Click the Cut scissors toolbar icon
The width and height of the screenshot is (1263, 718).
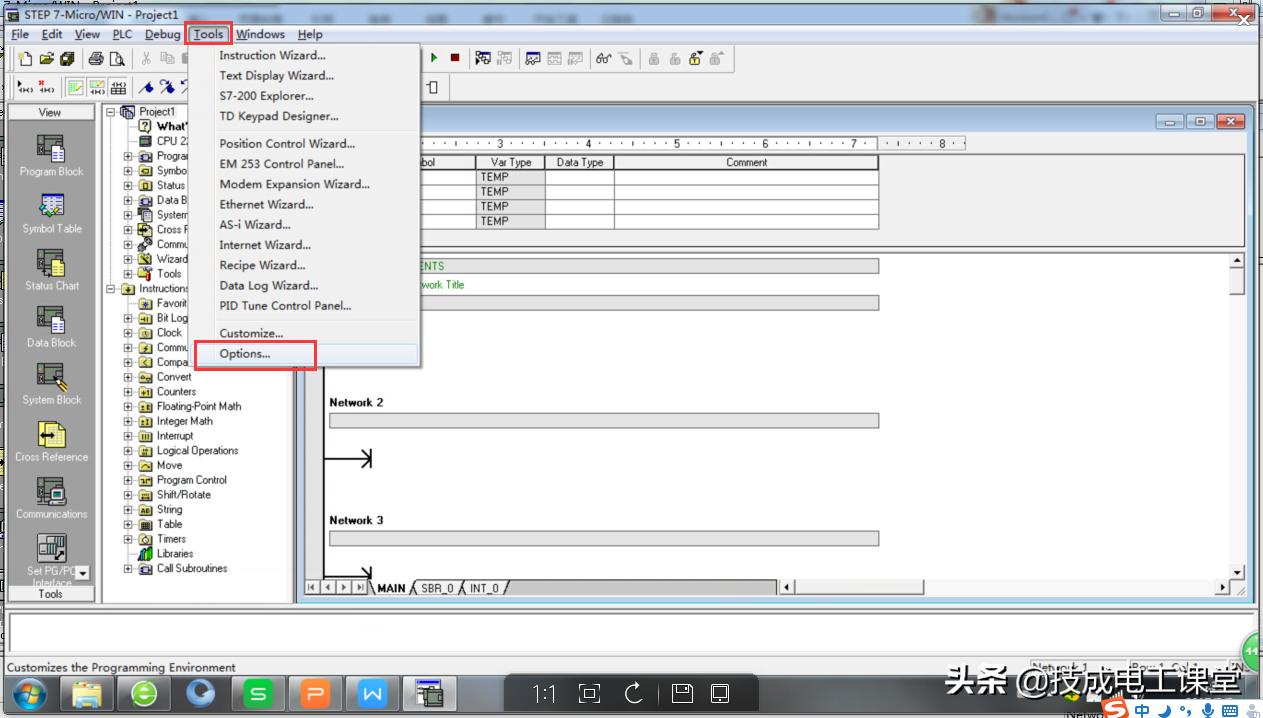[x=146, y=58]
